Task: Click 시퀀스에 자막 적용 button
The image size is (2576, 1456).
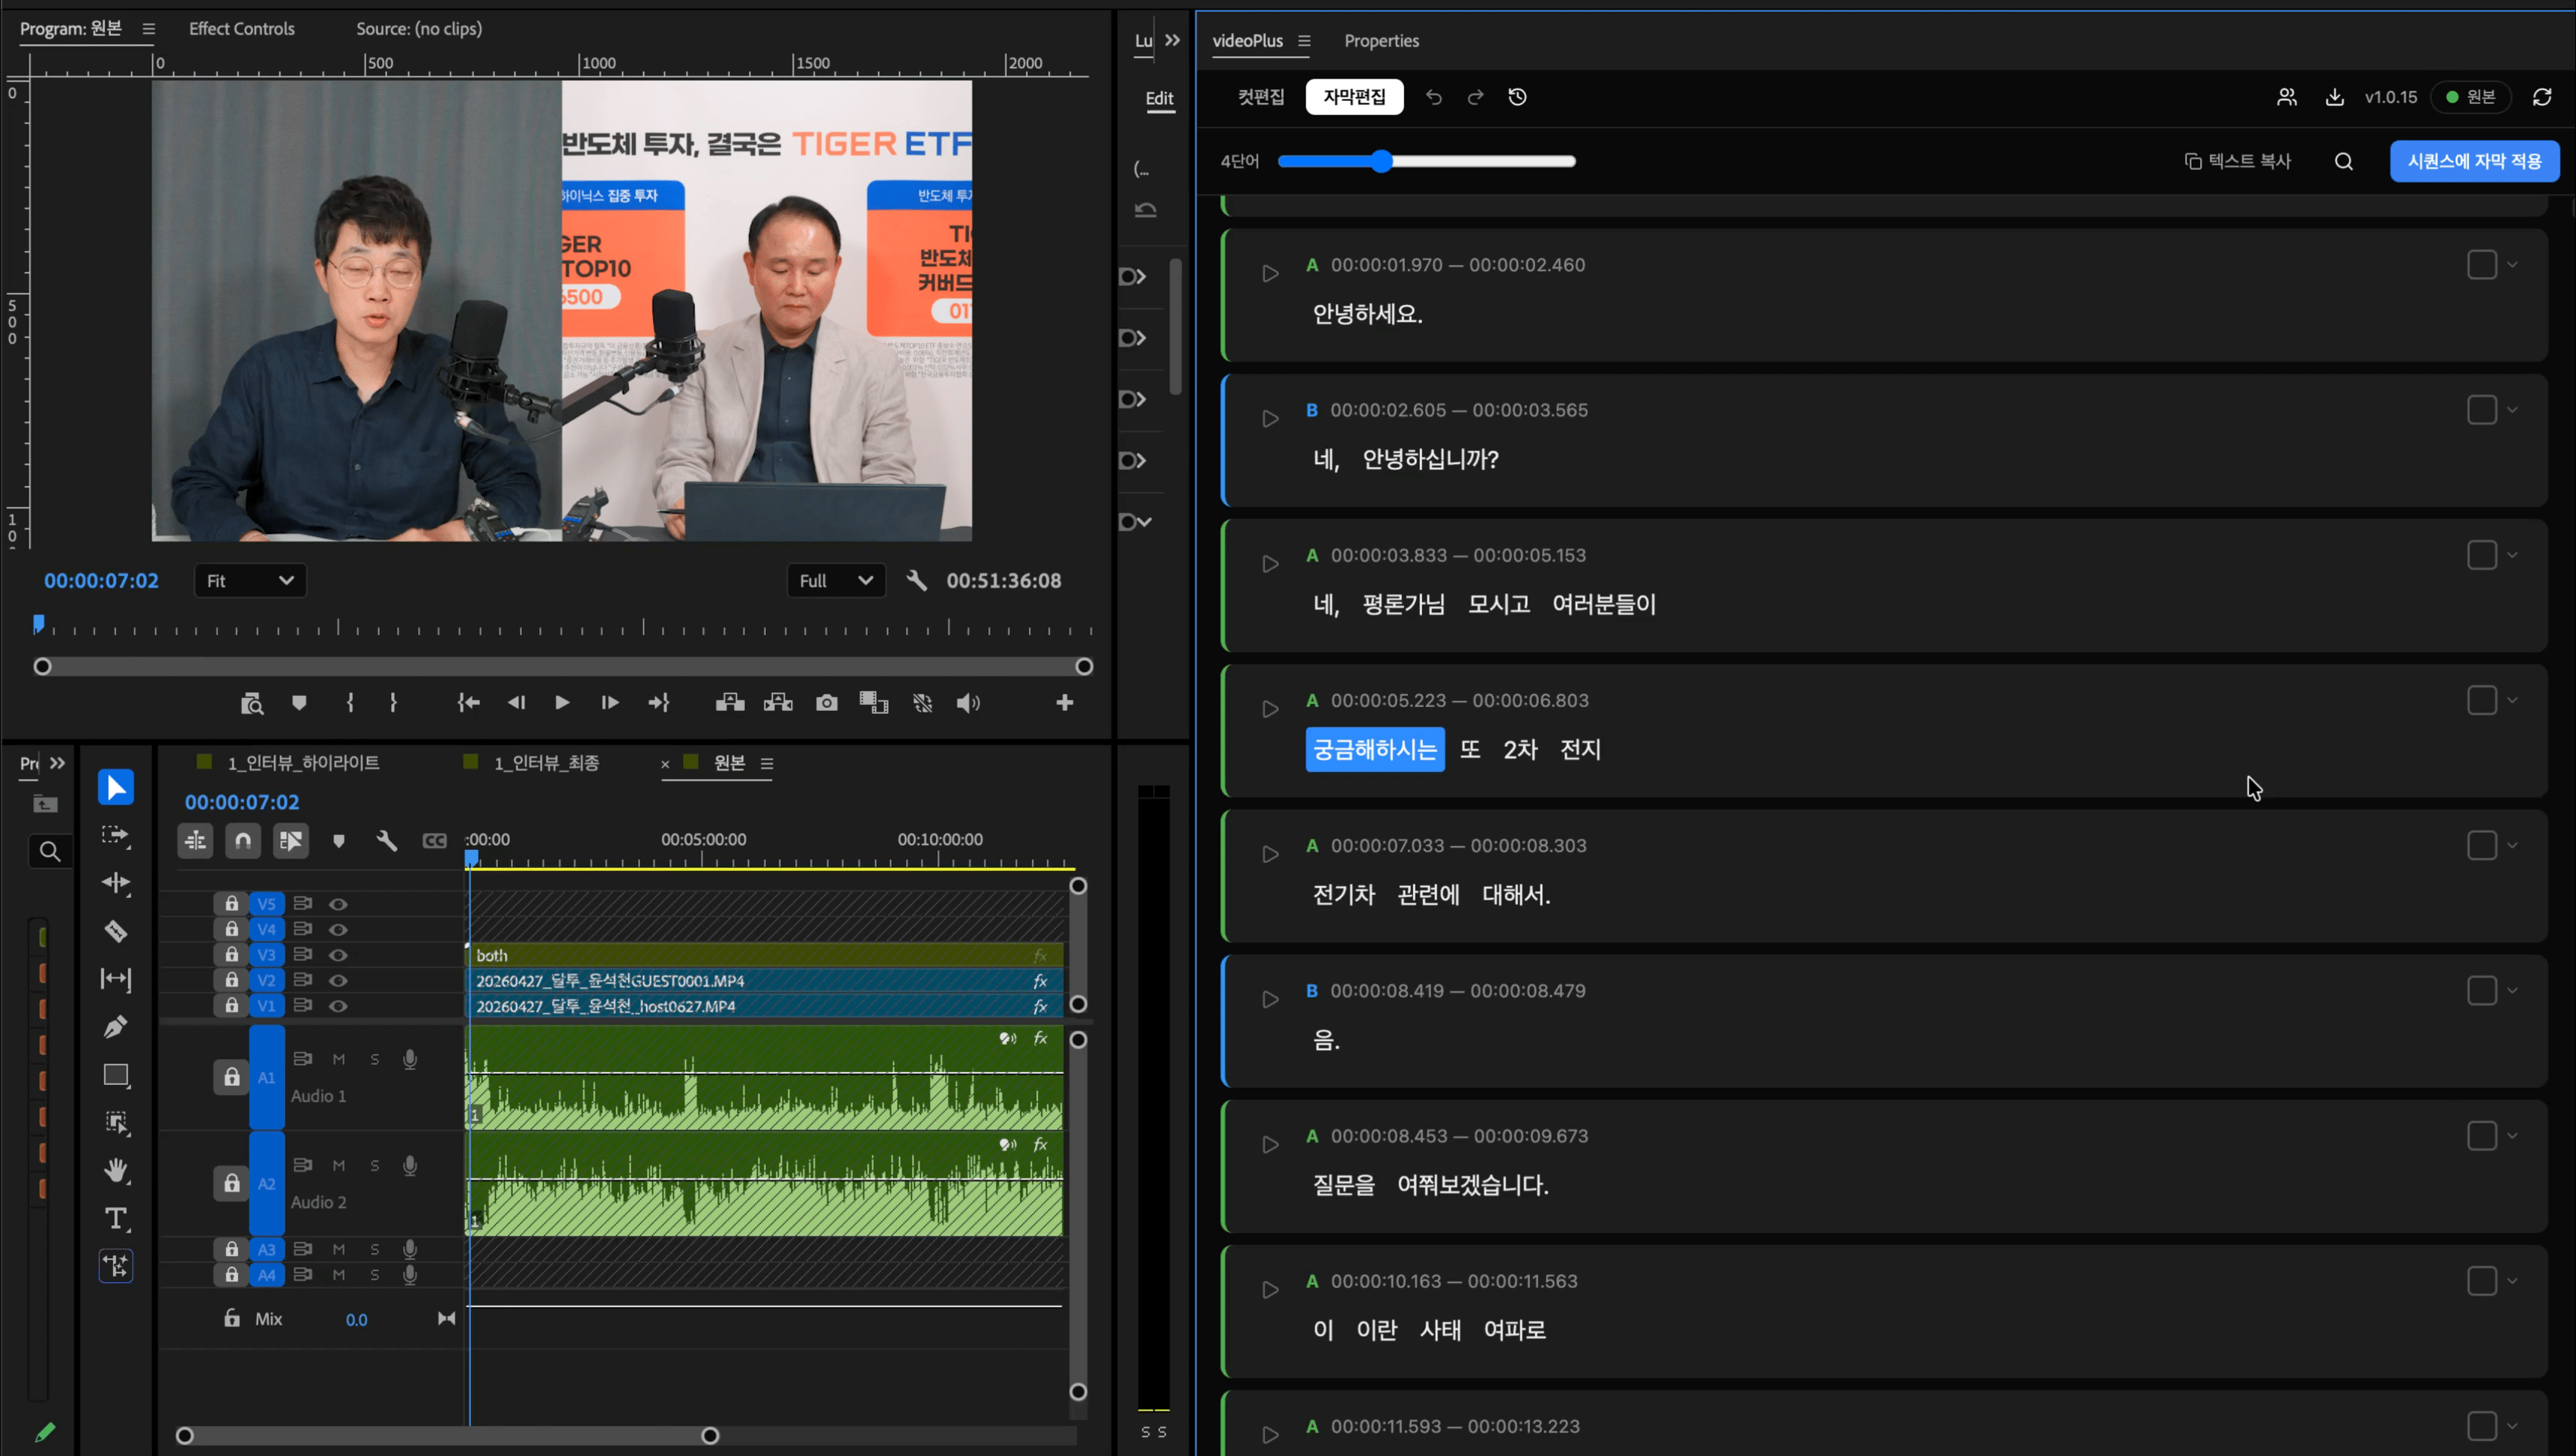Action: (x=2474, y=161)
